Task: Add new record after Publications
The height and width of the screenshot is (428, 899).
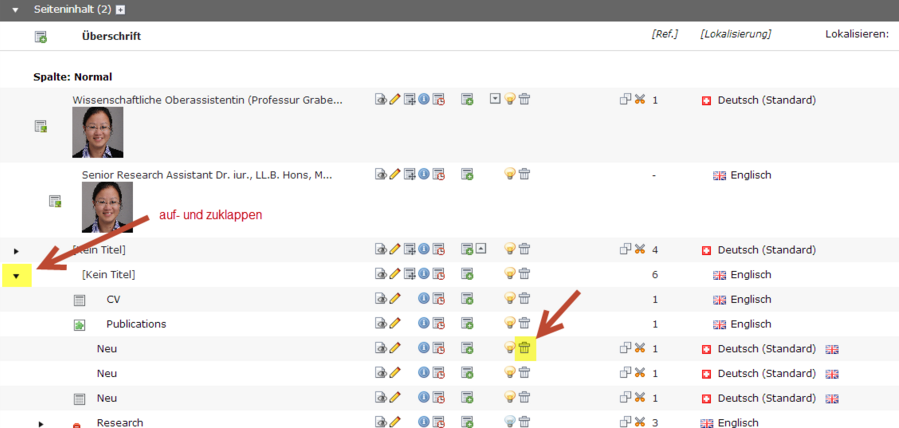Action: tap(467, 323)
